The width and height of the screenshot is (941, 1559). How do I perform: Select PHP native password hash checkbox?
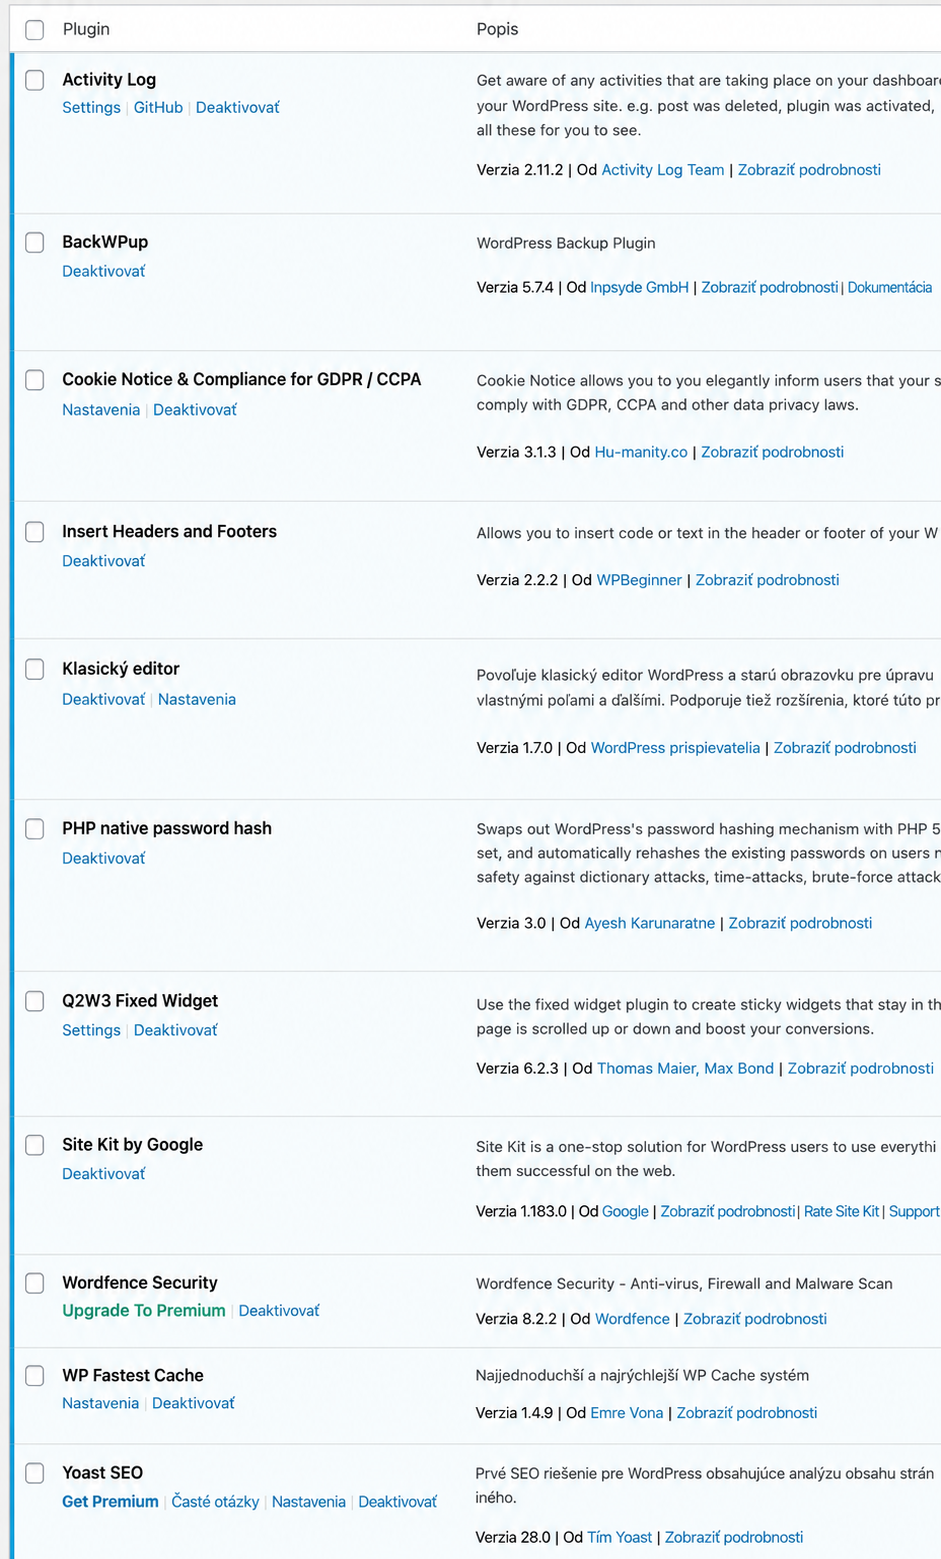tap(35, 829)
